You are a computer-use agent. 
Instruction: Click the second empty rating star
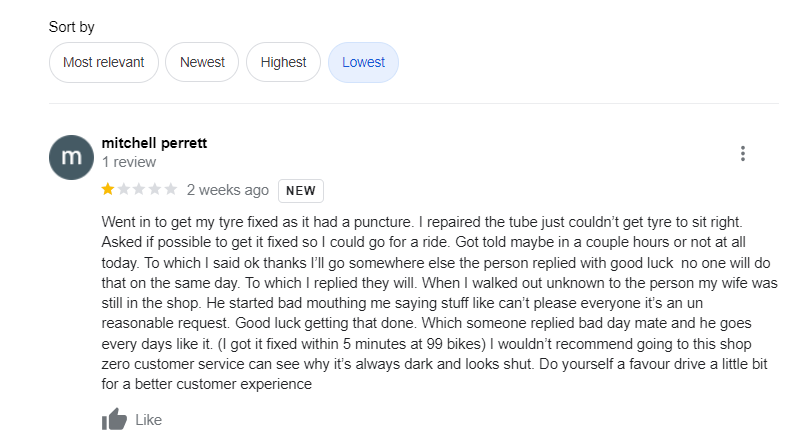[124, 189]
